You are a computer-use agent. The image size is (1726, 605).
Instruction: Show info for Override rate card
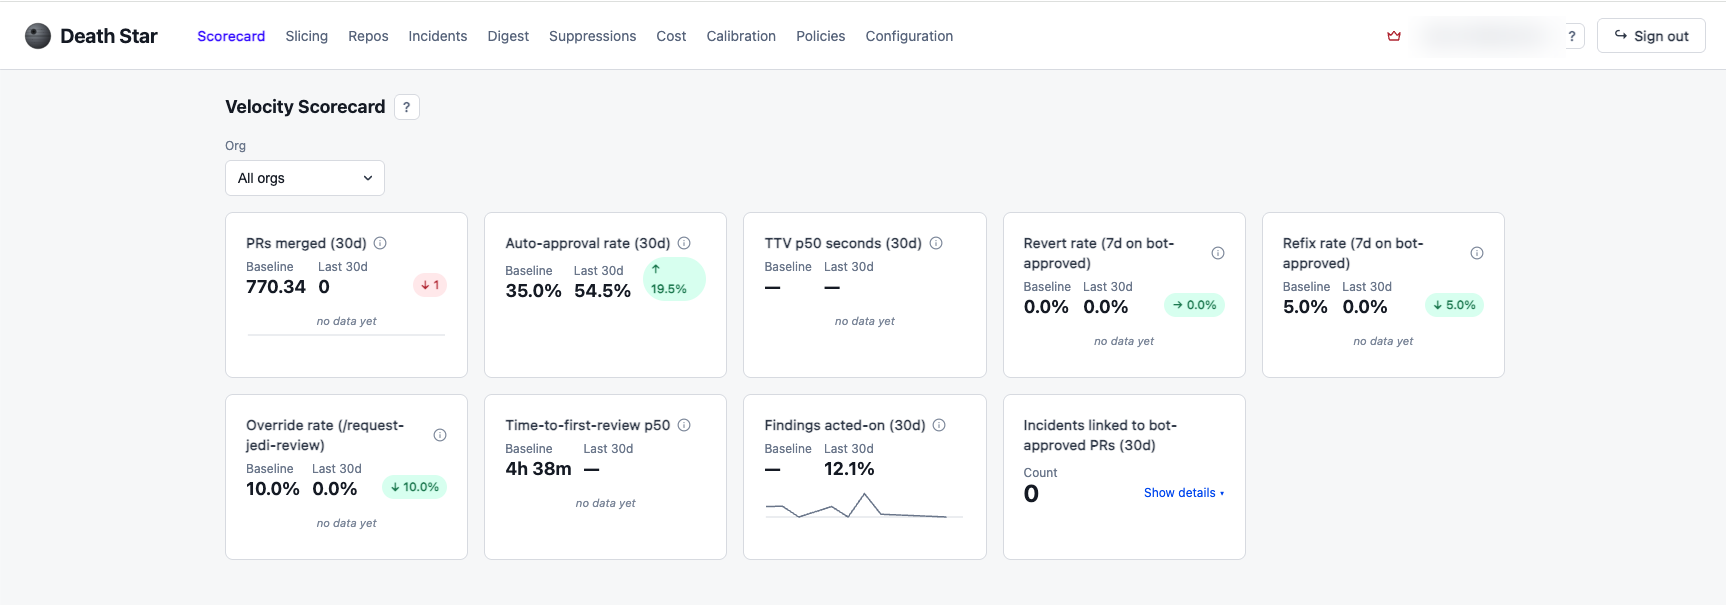[x=440, y=435]
